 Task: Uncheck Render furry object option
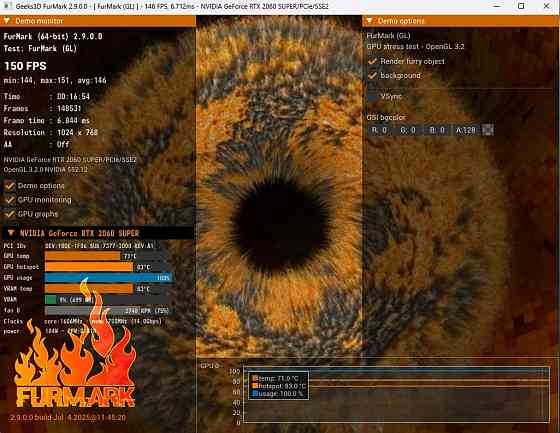pyautogui.click(x=372, y=61)
